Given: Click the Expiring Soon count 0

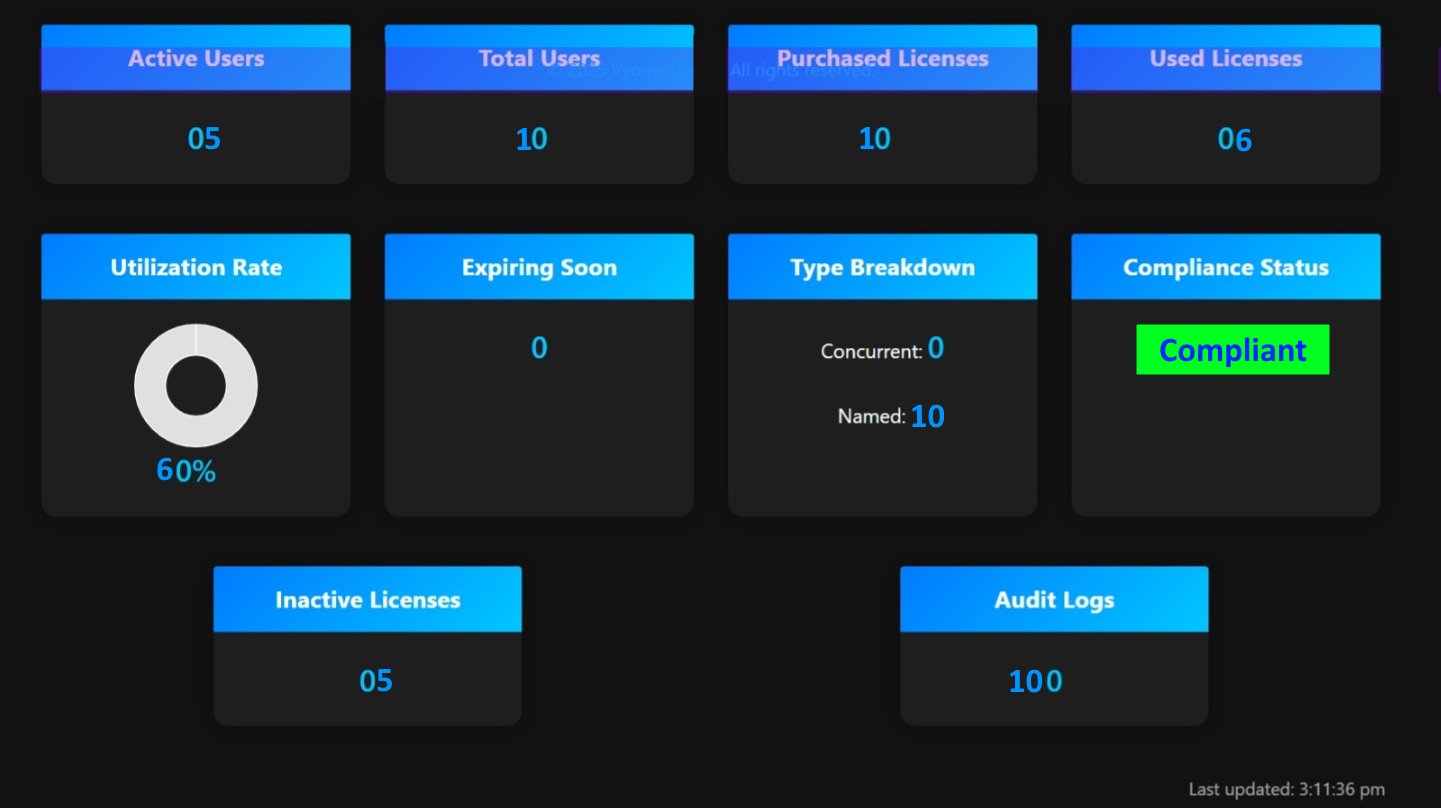Looking at the screenshot, I should pyautogui.click(x=539, y=348).
